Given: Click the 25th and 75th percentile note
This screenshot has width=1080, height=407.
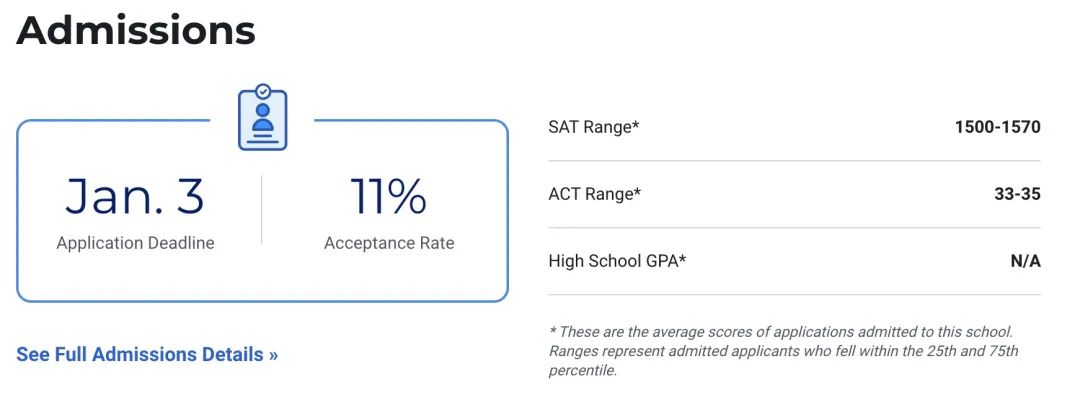Looking at the screenshot, I should coord(783,361).
